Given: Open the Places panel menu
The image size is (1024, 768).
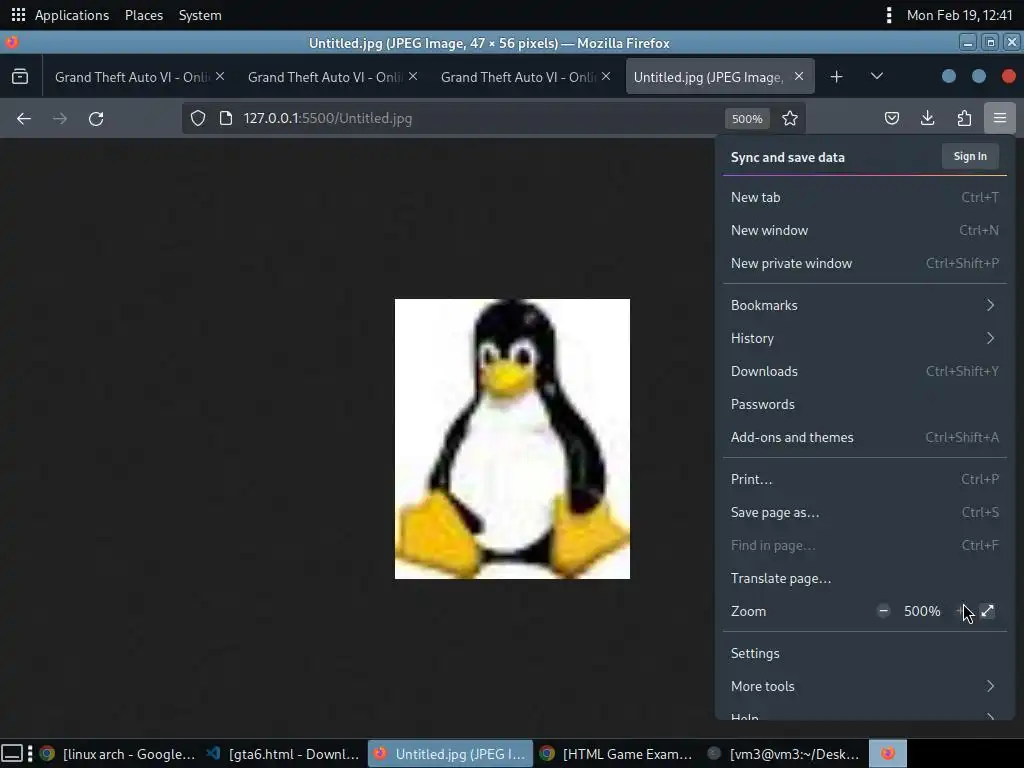Looking at the screenshot, I should coord(144,15).
